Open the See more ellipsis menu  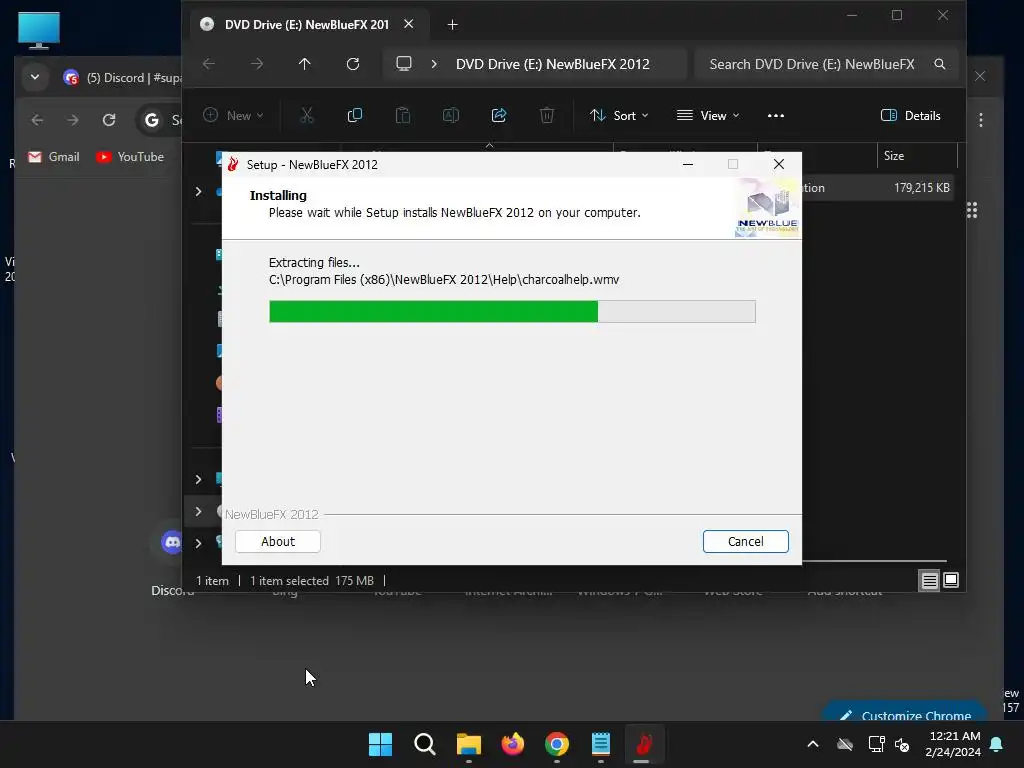(x=776, y=116)
